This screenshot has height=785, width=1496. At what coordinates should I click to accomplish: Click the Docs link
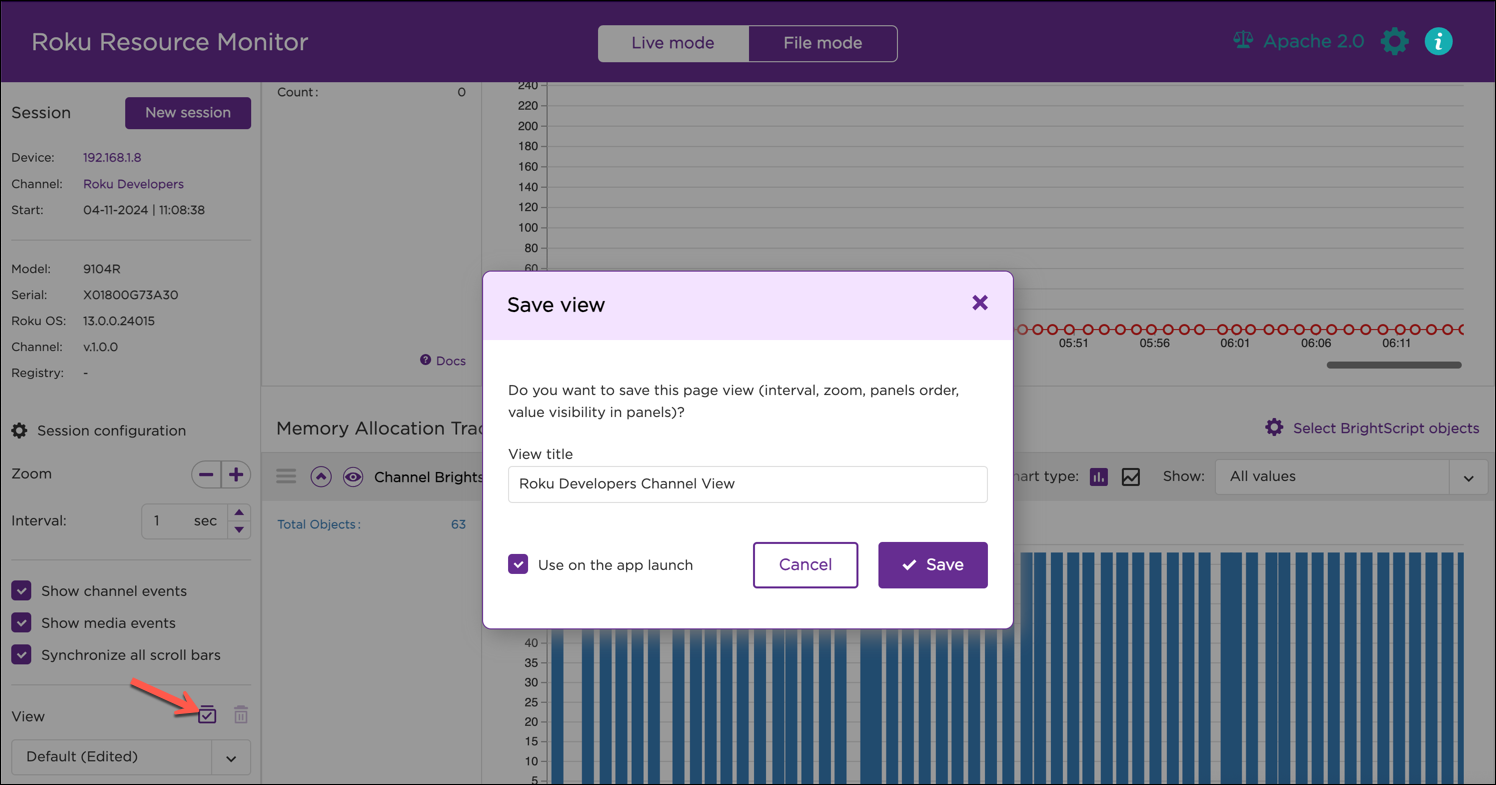(443, 360)
